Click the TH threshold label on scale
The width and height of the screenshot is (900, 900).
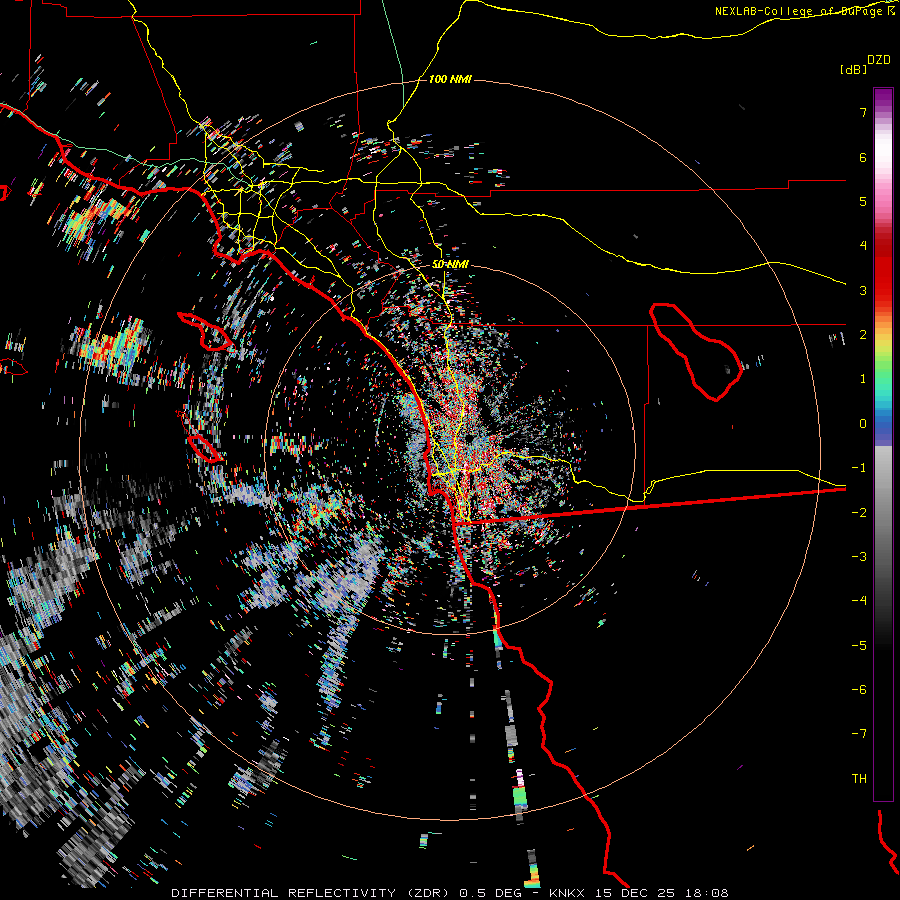(x=859, y=779)
